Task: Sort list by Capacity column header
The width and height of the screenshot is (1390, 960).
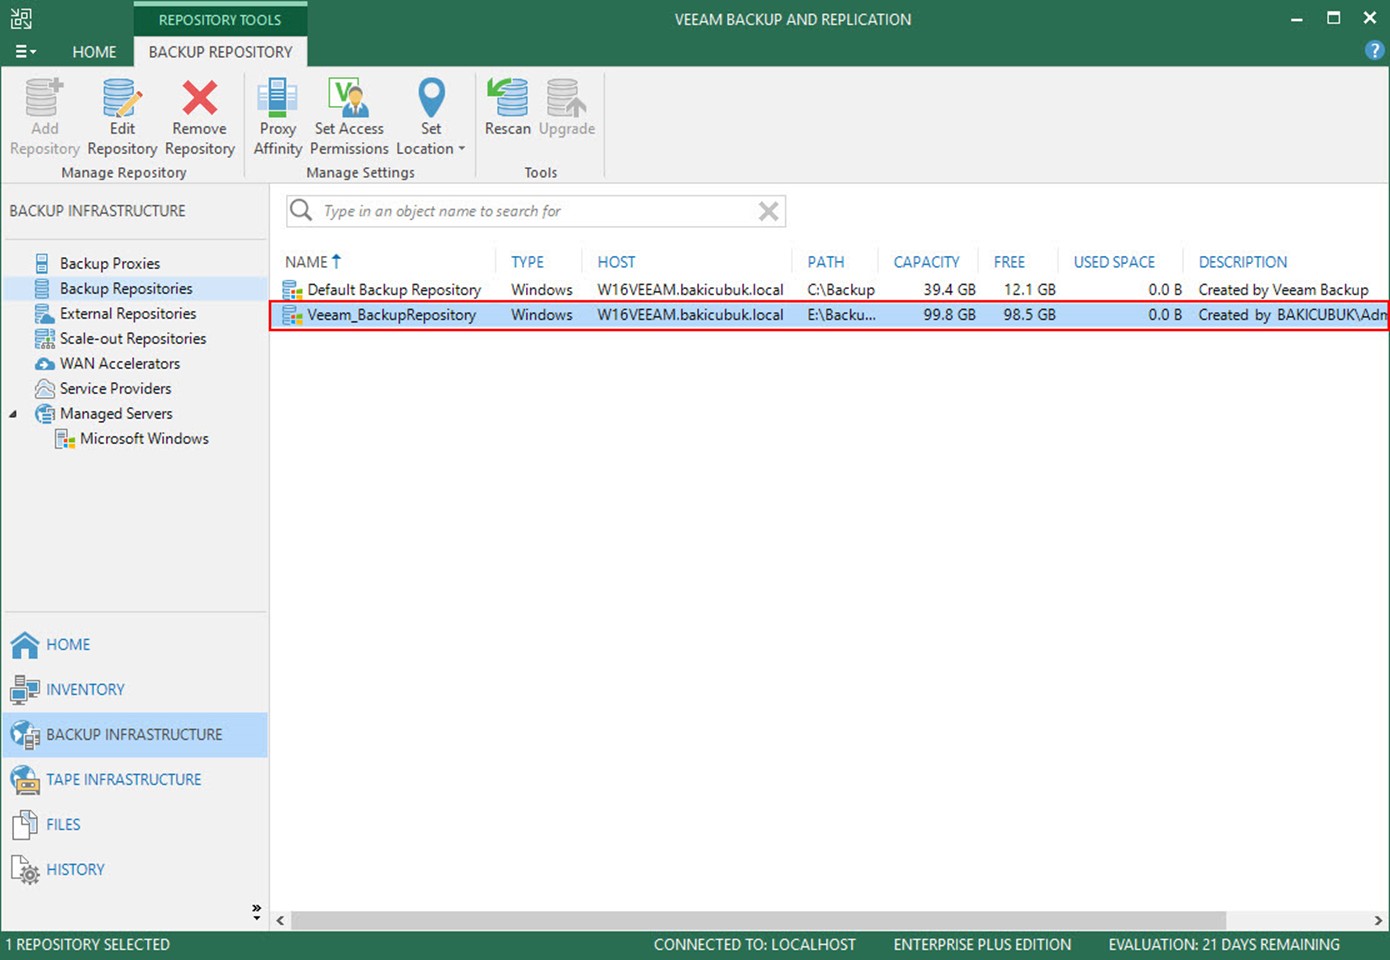Action: tap(926, 262)
